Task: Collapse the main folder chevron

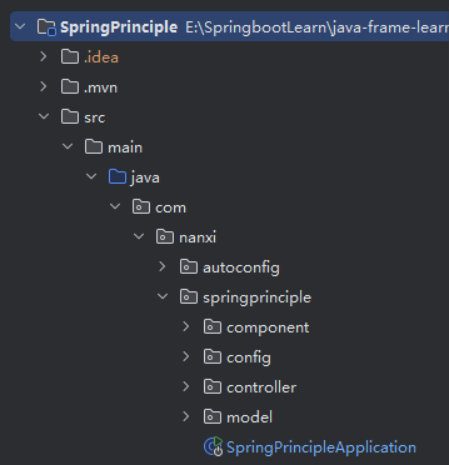Action: [68, 146]
